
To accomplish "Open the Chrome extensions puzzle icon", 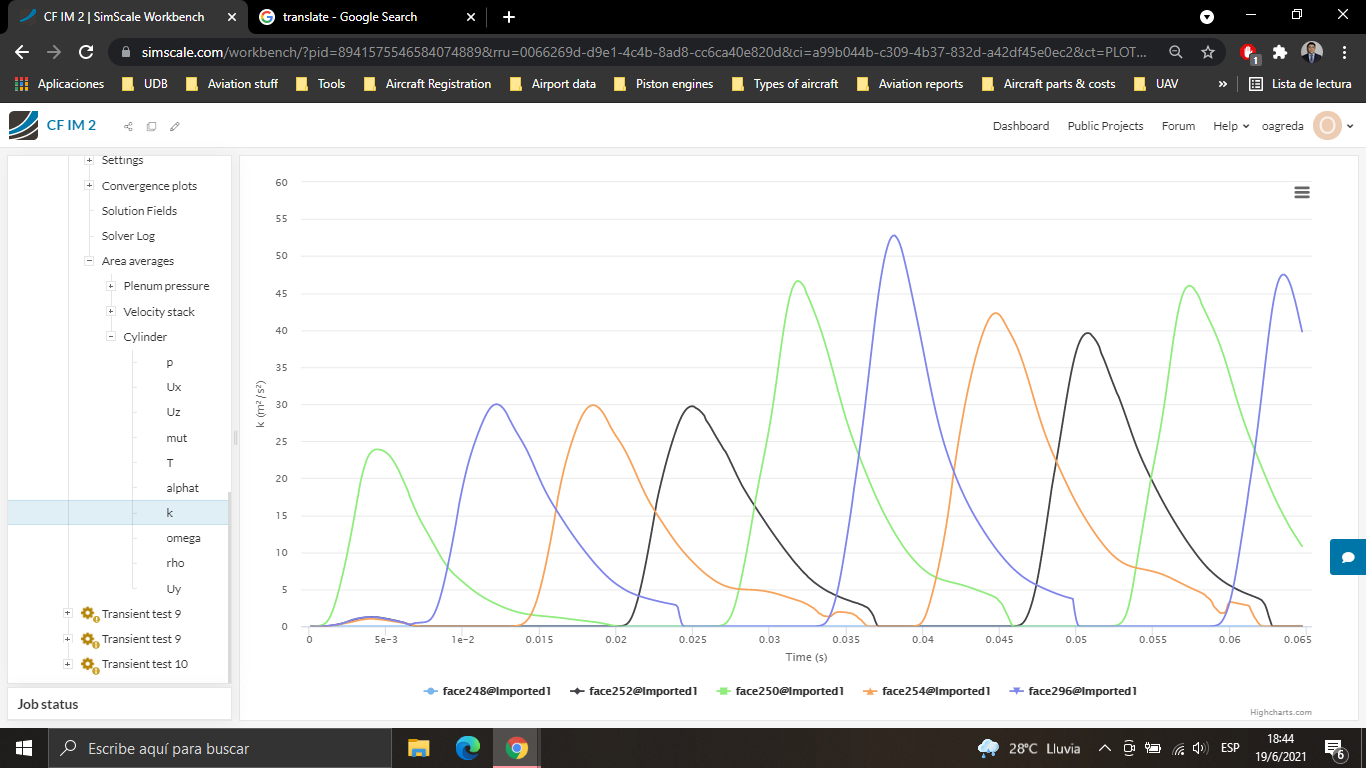I will (x=1280, y=52).
